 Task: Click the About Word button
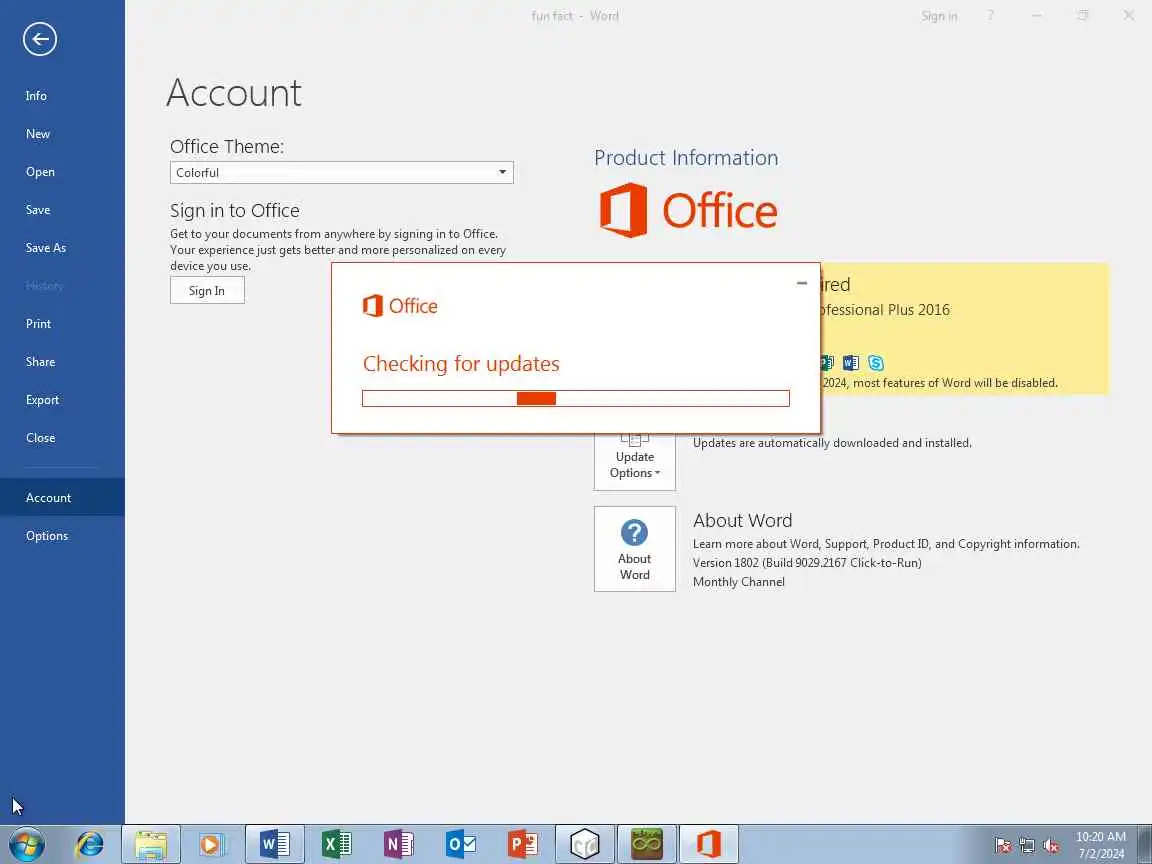click(x=635, y=549)
